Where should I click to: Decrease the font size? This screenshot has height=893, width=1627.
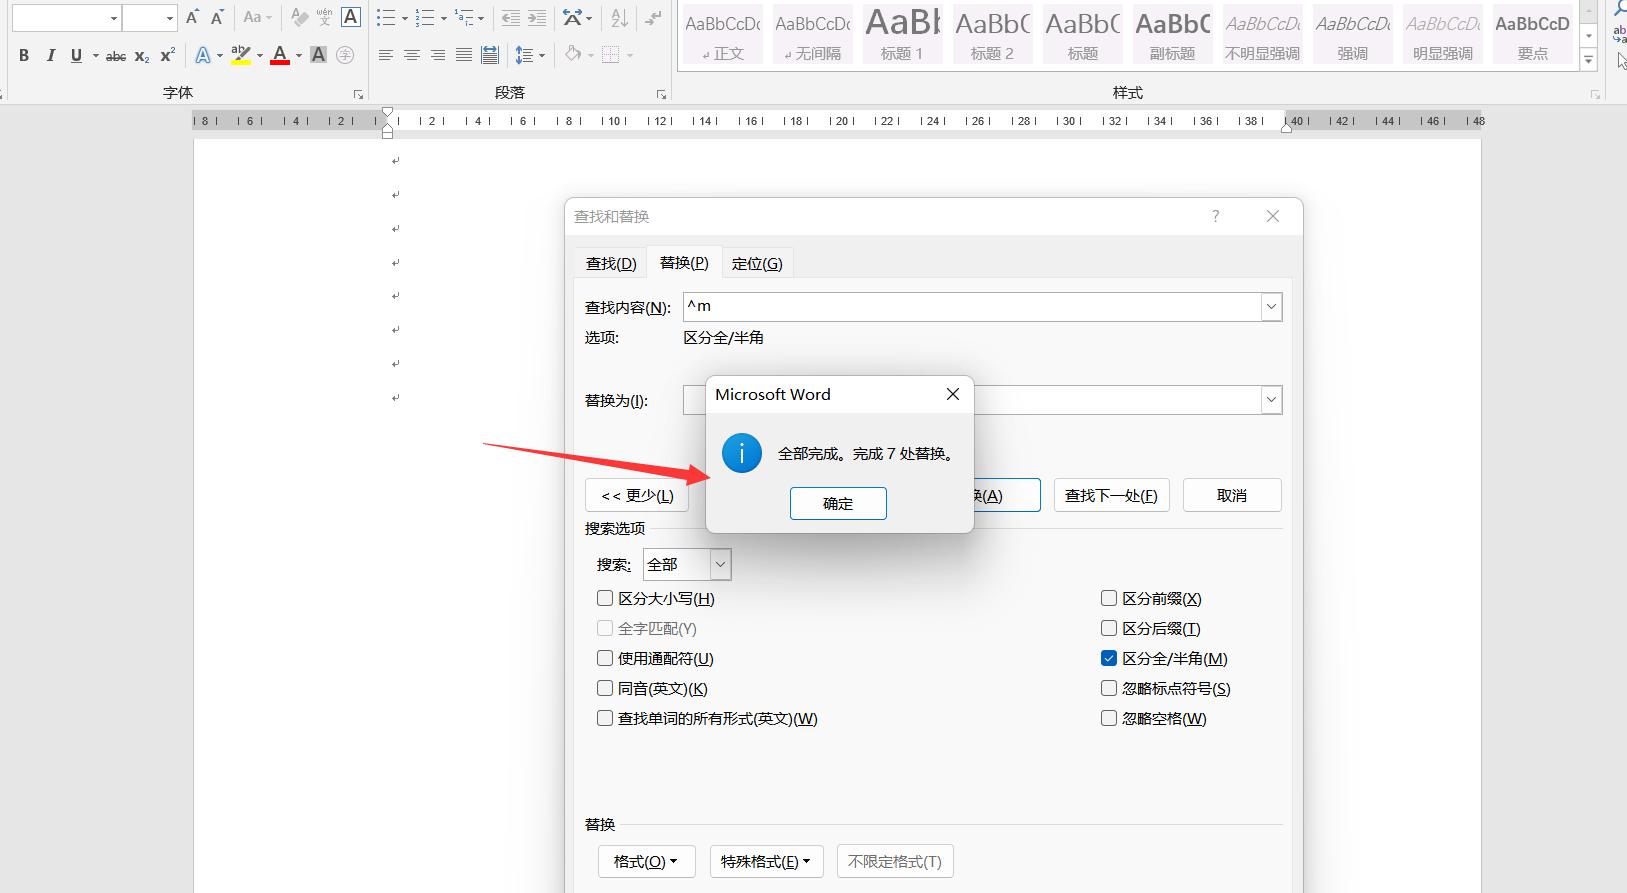(x=217, y=17)
